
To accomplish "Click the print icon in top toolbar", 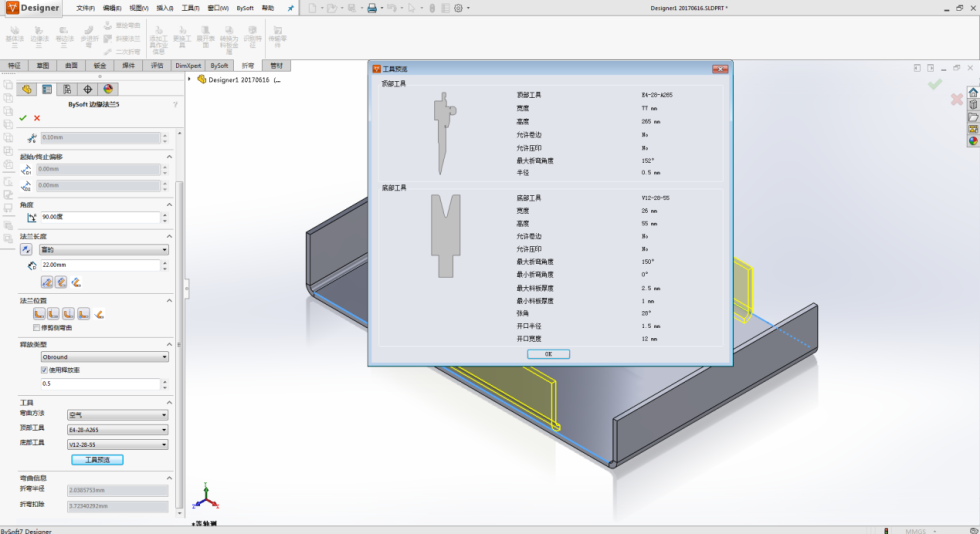I will (372, 8).
